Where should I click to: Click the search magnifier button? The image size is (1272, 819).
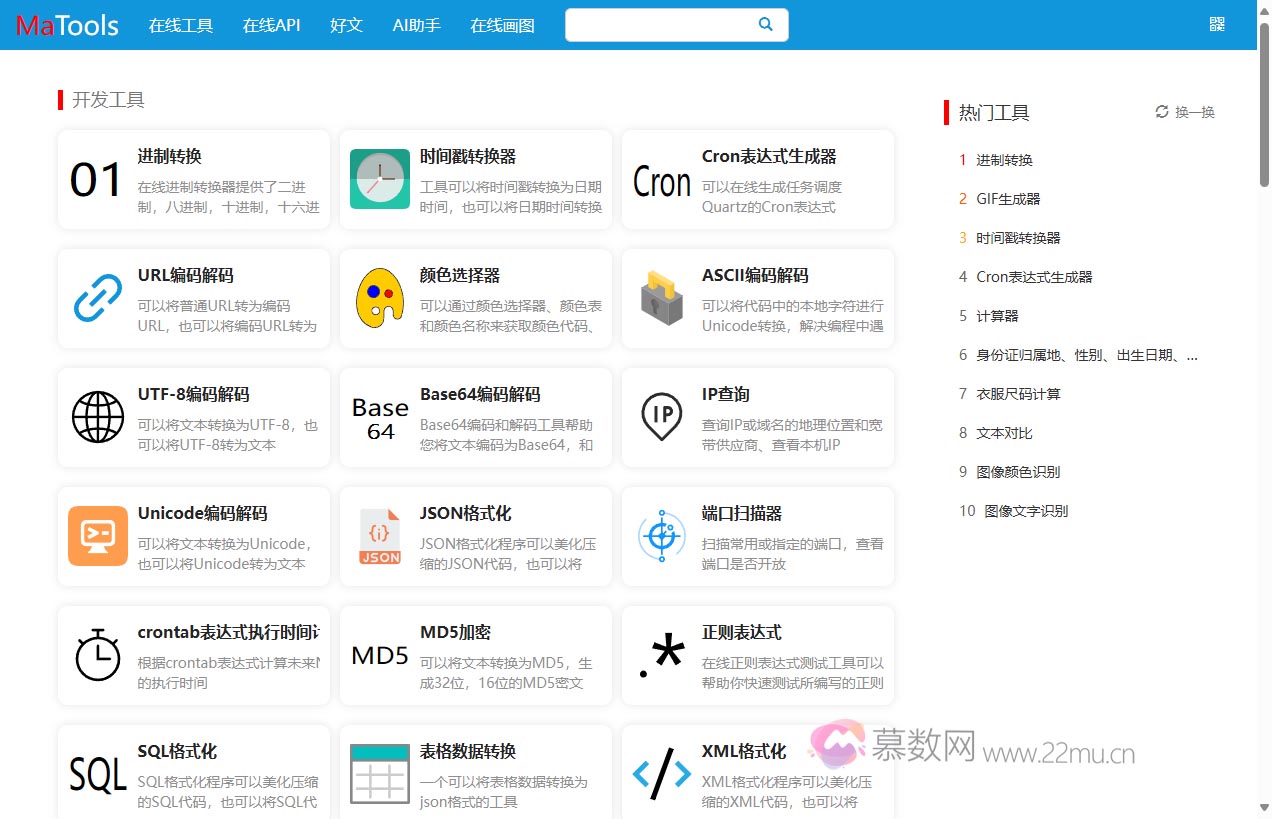[x=764, y=24]
